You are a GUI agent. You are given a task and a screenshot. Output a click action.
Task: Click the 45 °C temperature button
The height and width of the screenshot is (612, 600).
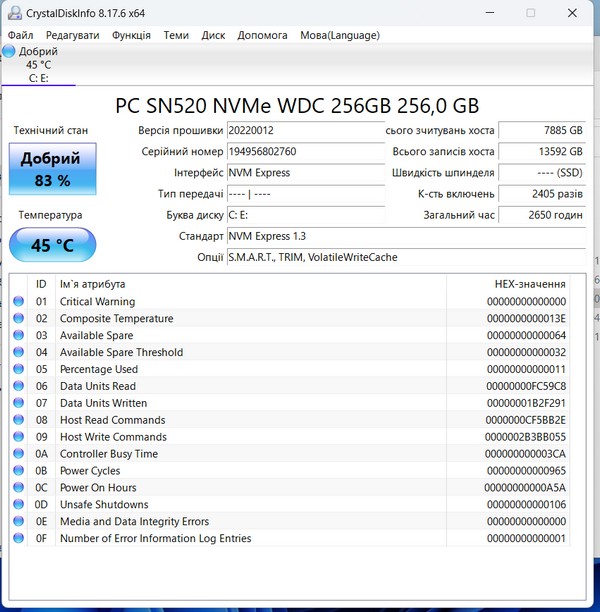click(x=52, y=245)
